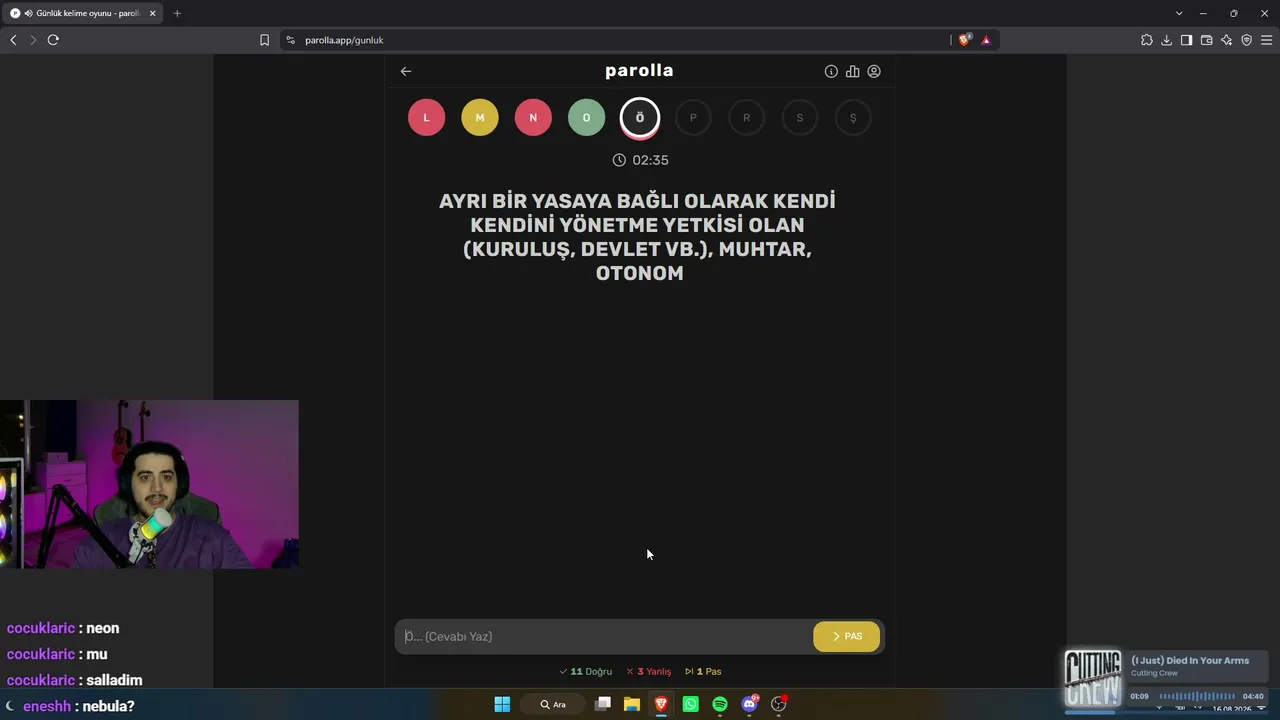Click the chat message 'salladim'
1280x720 pixels.
[x=114, y=680]
